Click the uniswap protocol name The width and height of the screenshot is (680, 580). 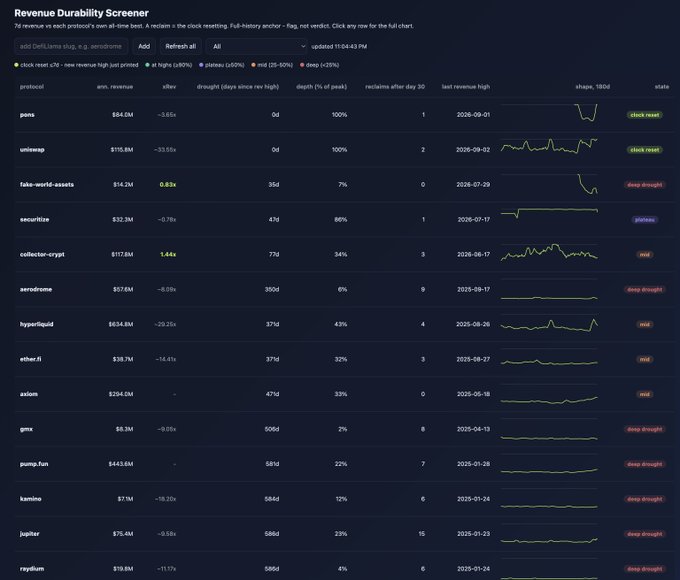pyautogui.click(x=32, y=150)
